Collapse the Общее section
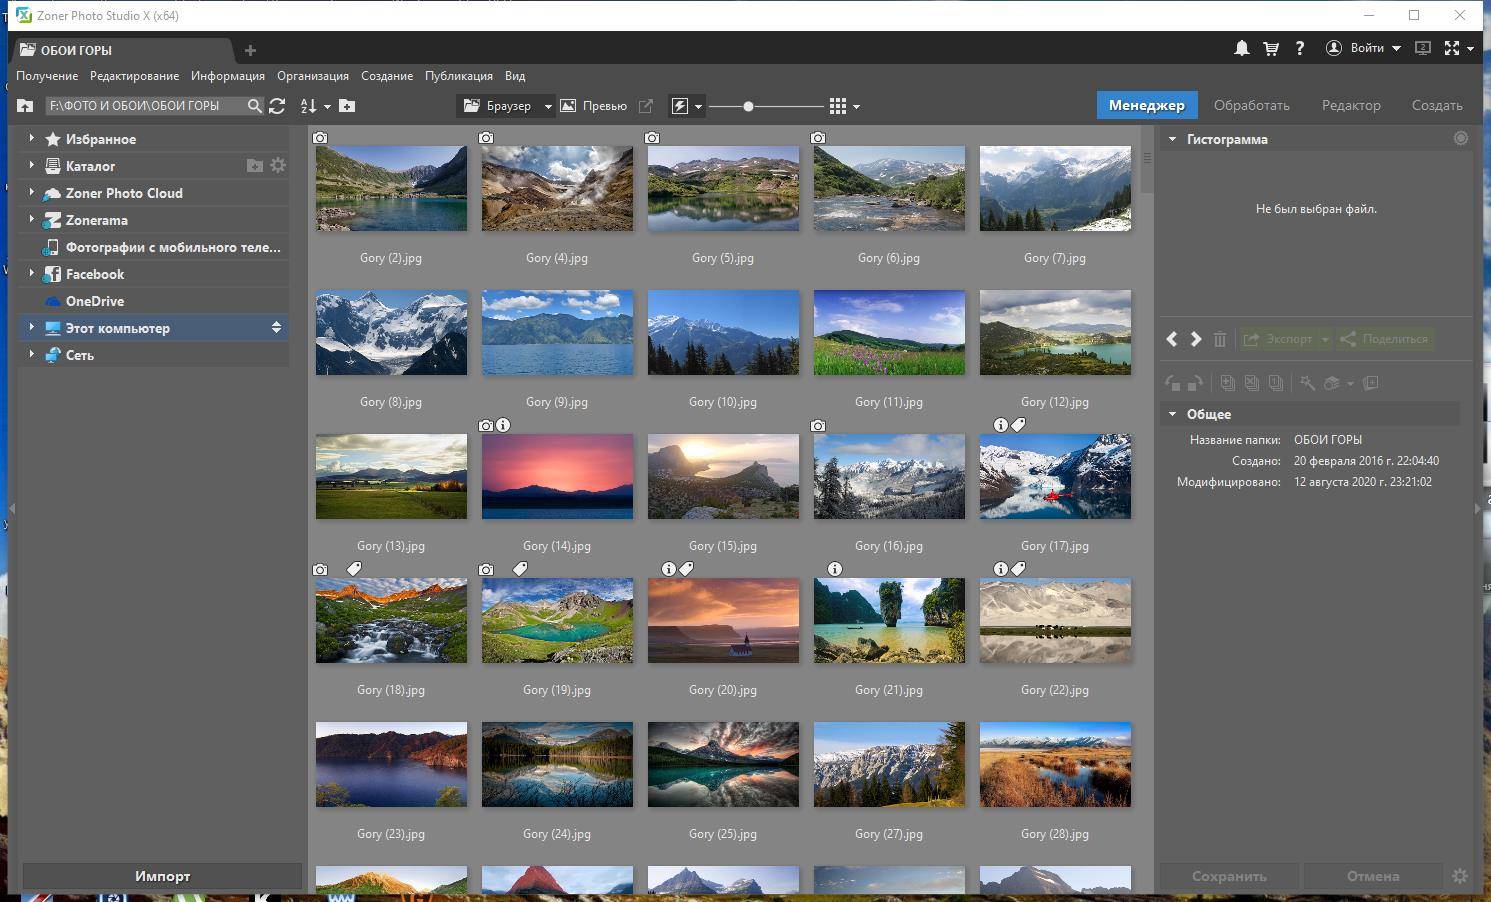 point(1172,414)
